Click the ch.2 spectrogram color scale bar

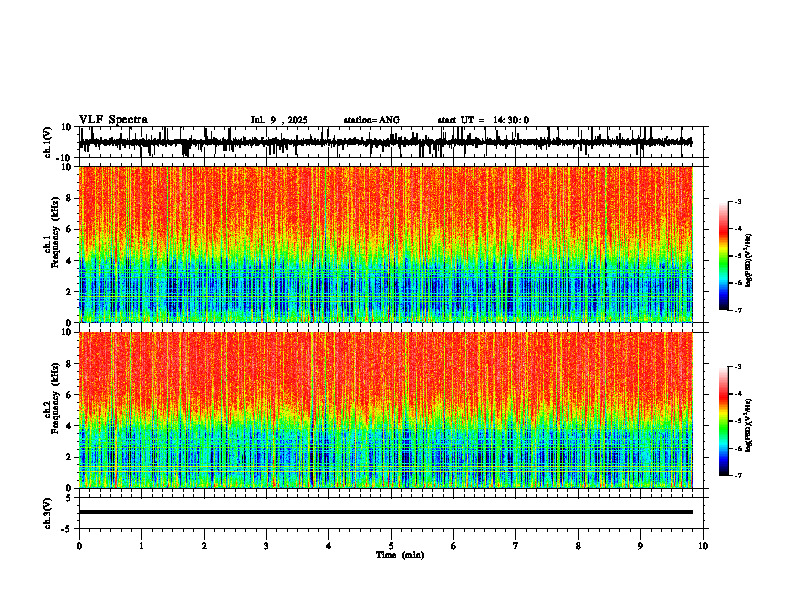pos(724,421)
